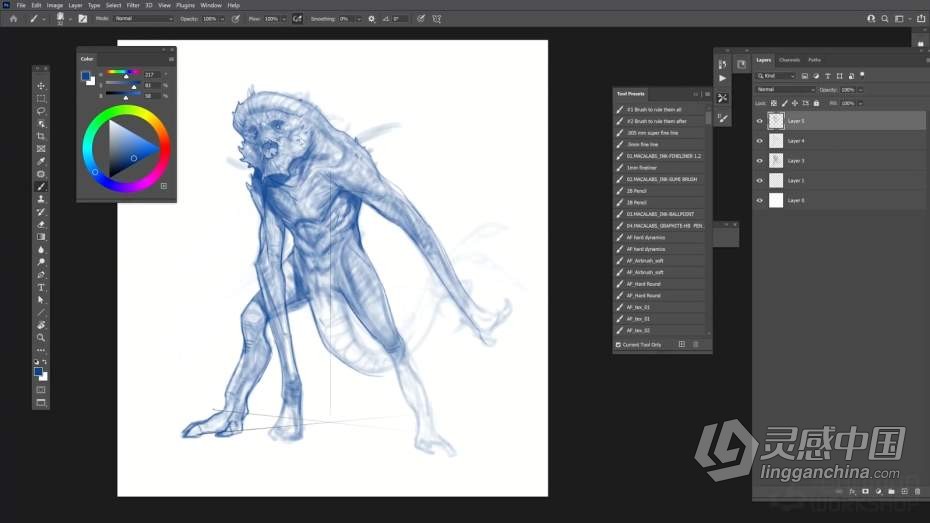Image resolution: width=930 pixels, height=523 pixels.
Task: Open the brush settings panel toggle icon
Action: [82, 19]
